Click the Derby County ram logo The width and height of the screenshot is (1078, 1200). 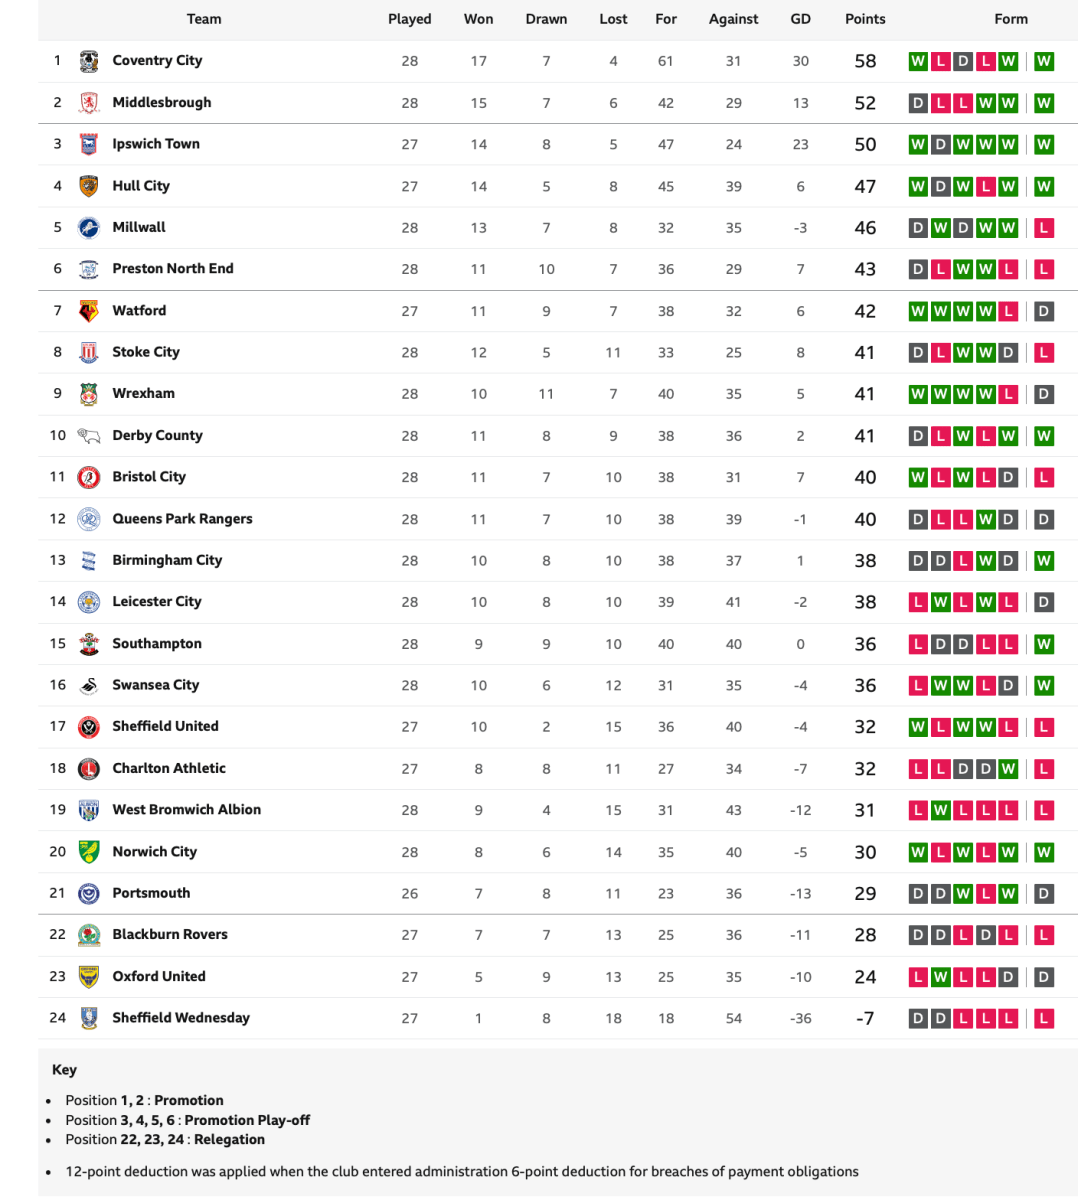89,436
